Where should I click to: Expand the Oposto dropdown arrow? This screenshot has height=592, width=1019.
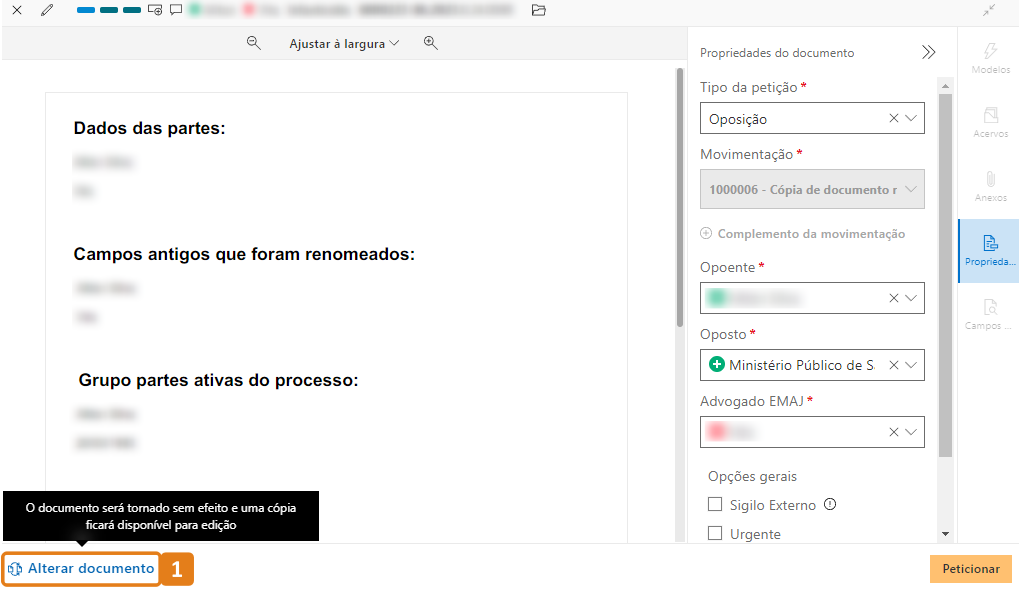click(x=911, y=365)
